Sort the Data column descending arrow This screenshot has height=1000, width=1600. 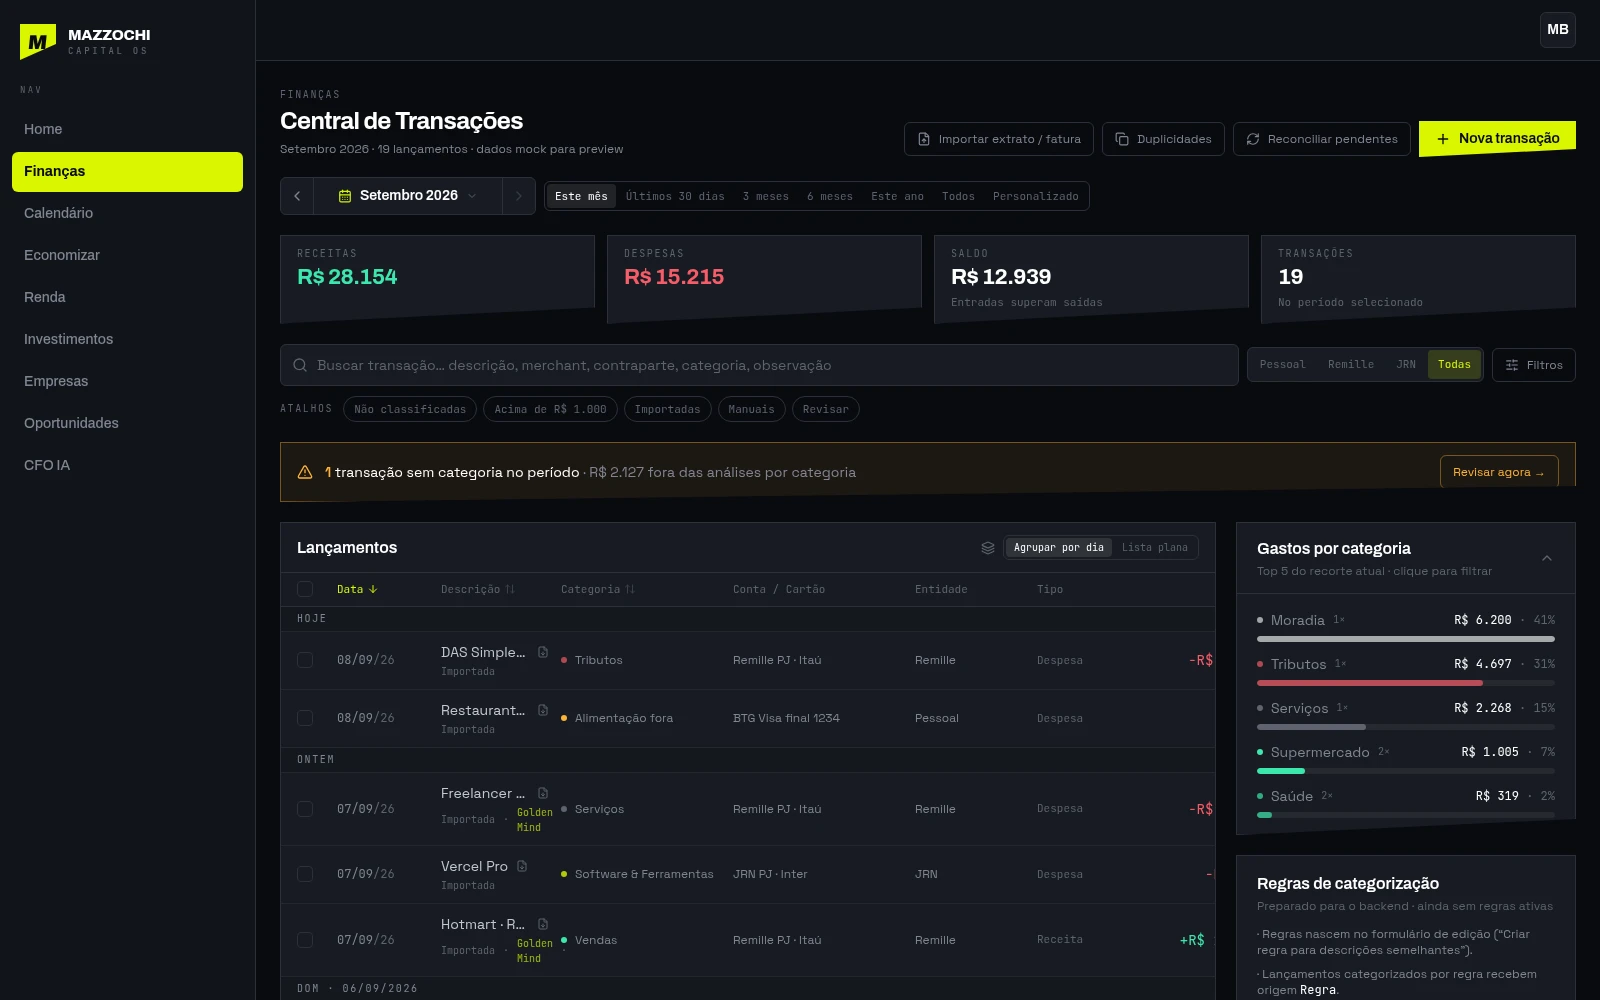(x=373, y=590)
